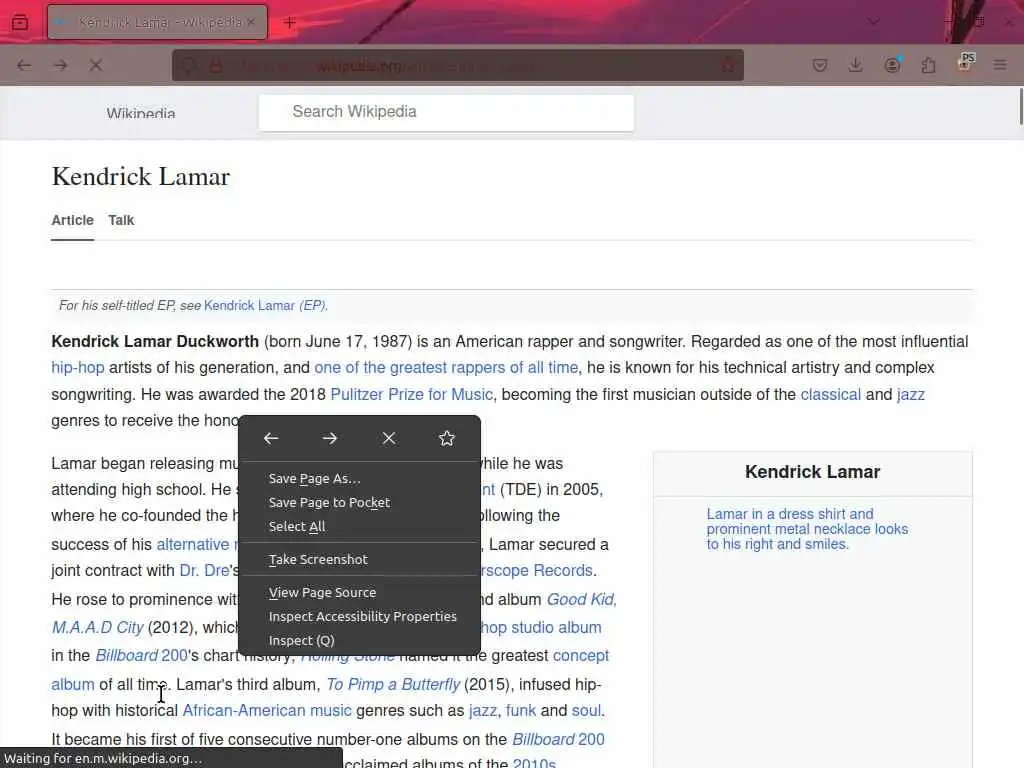Go back using browser toolbar arrow
The width and height of the screenshot is (1024, 768).
point(24,65)
